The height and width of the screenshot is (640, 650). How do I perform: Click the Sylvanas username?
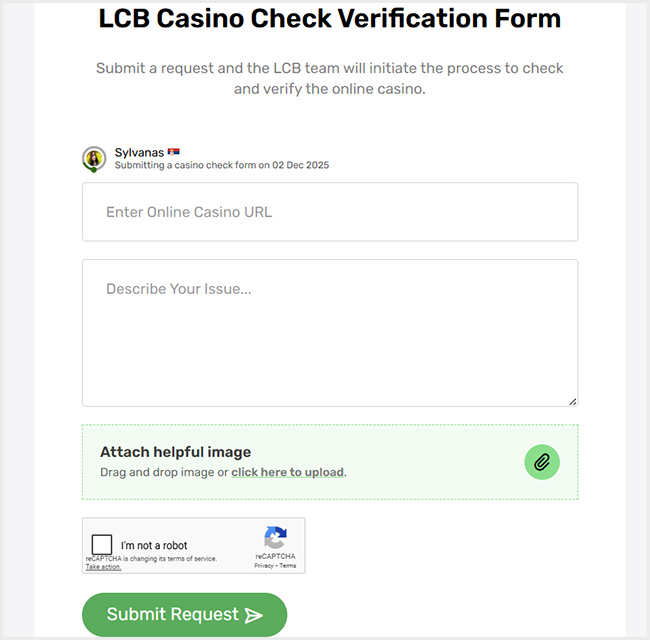point(139,153)
